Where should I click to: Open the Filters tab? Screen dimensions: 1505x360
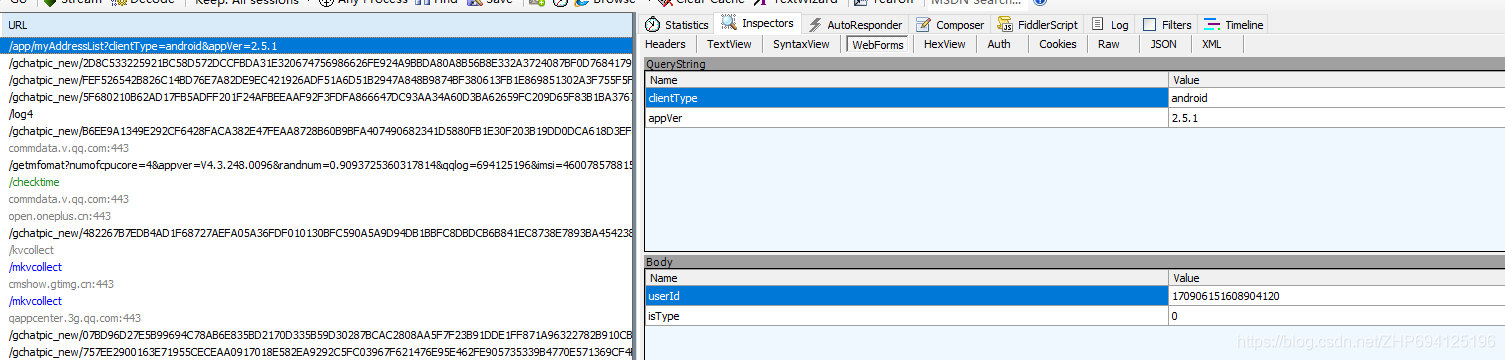(x=1167, y=24)
